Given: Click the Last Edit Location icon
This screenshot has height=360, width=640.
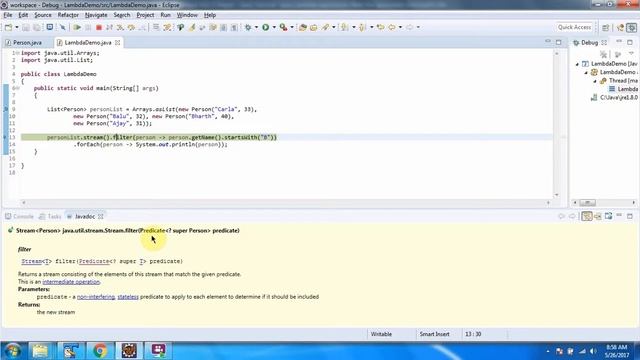Looking at the screenshot, I should click(x=380, y=27).
